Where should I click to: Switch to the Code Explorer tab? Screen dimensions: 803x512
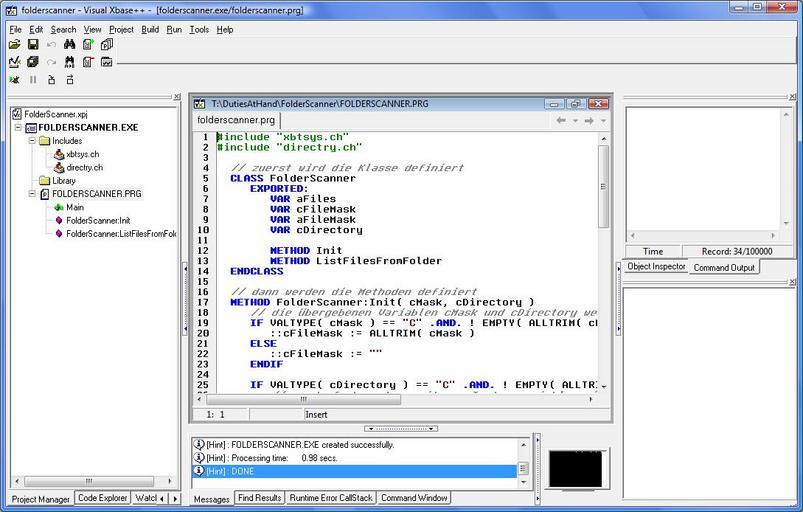tap(102, 498)
